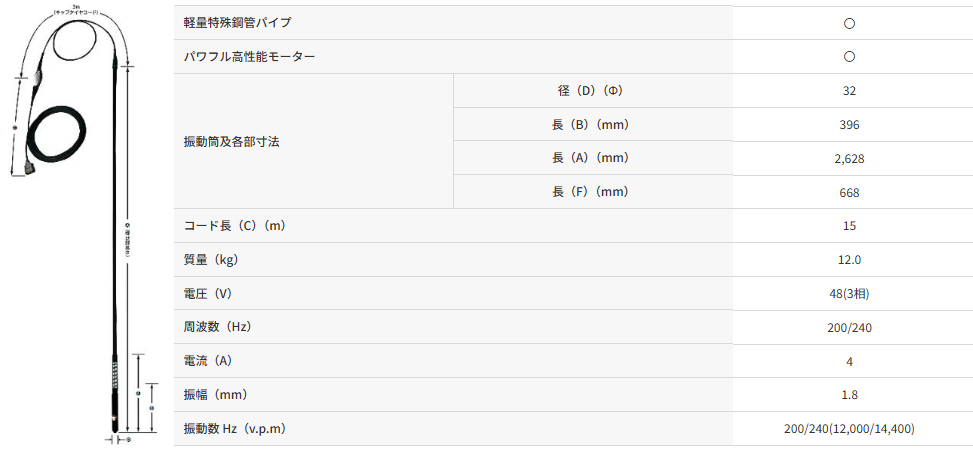Click the コード長（C）（m） row label
Image resolution: width=973 pixels, height=454 pixels.
coord(235,226)
